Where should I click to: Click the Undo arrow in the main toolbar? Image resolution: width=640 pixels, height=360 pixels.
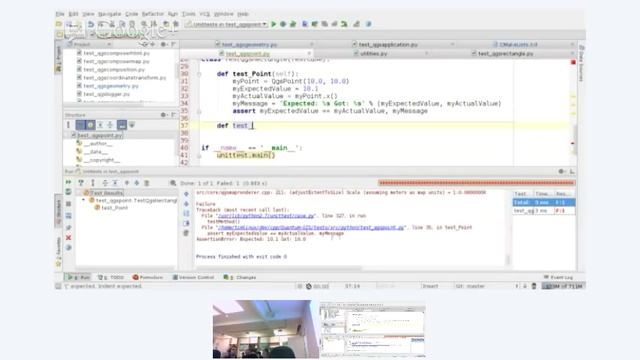point(91,24)
